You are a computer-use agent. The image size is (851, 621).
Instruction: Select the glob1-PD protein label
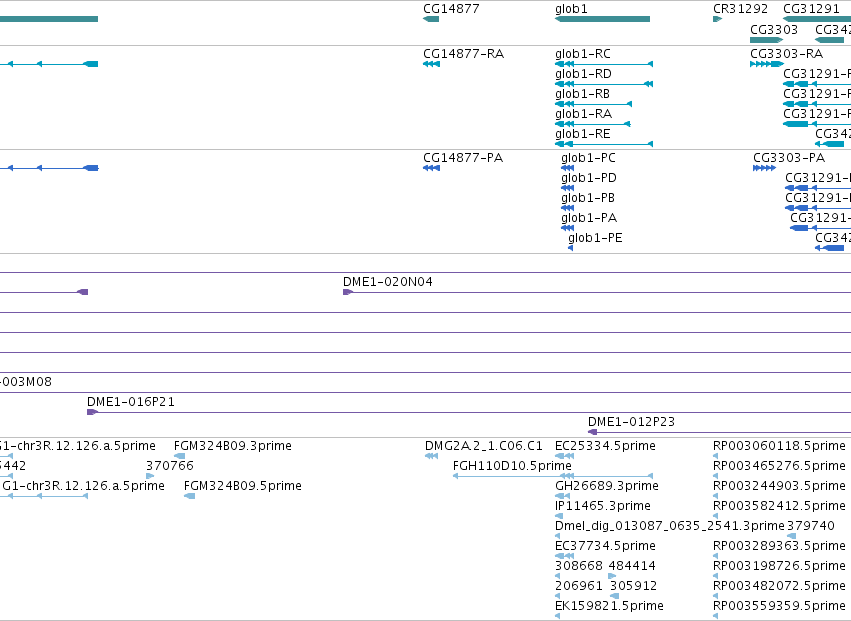(589, 179)
